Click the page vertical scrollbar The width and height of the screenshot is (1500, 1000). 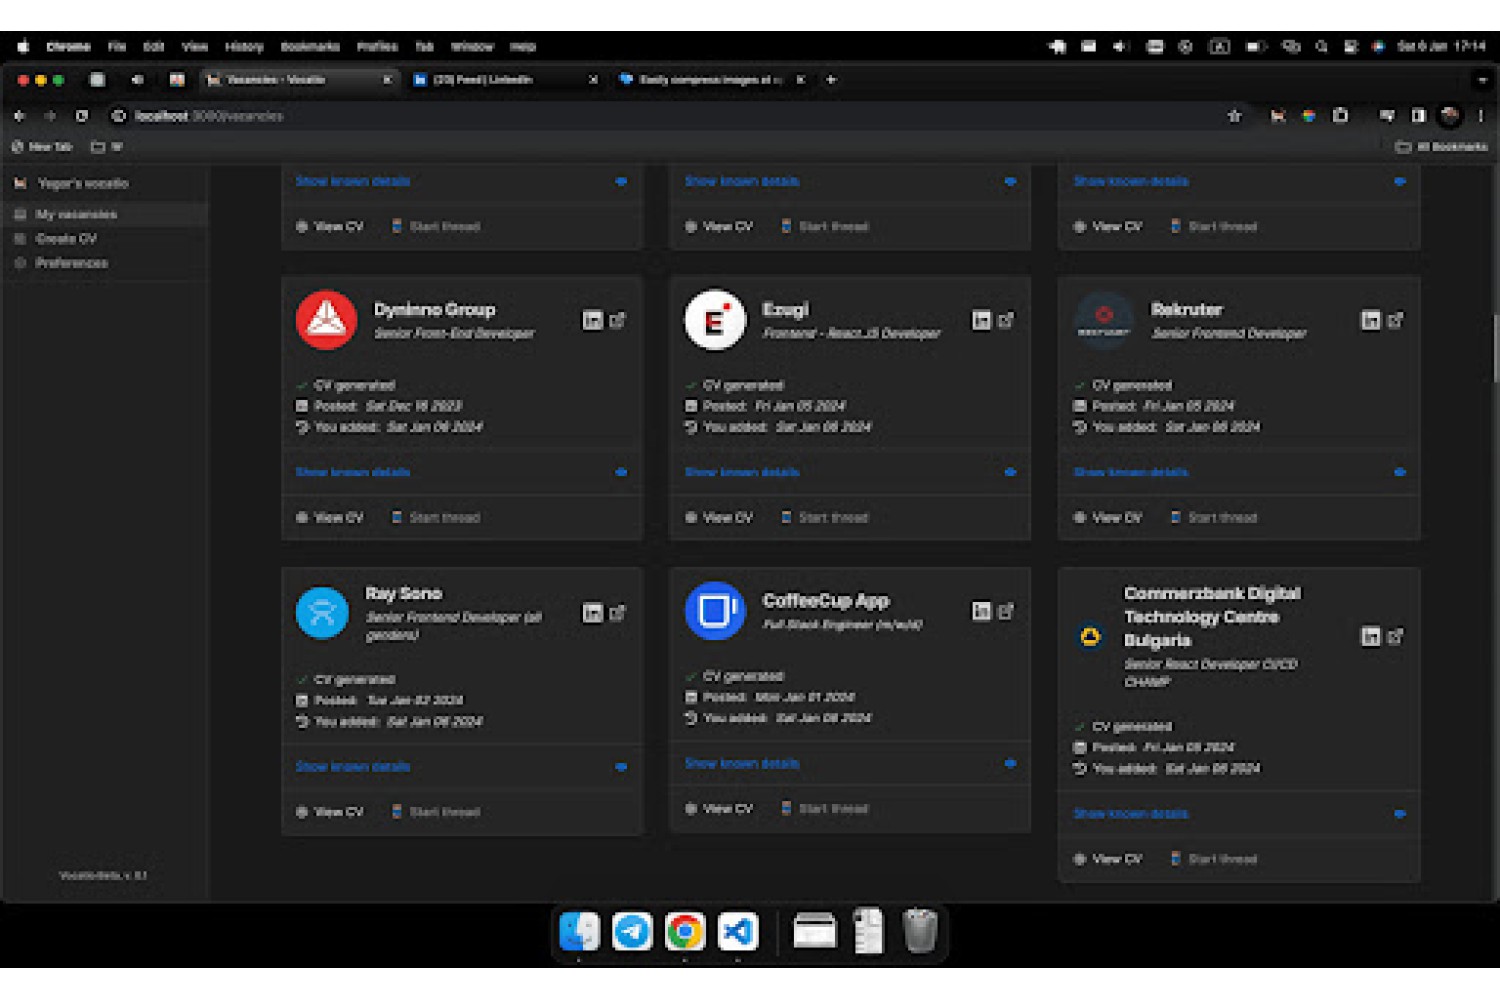[1495, 348]
